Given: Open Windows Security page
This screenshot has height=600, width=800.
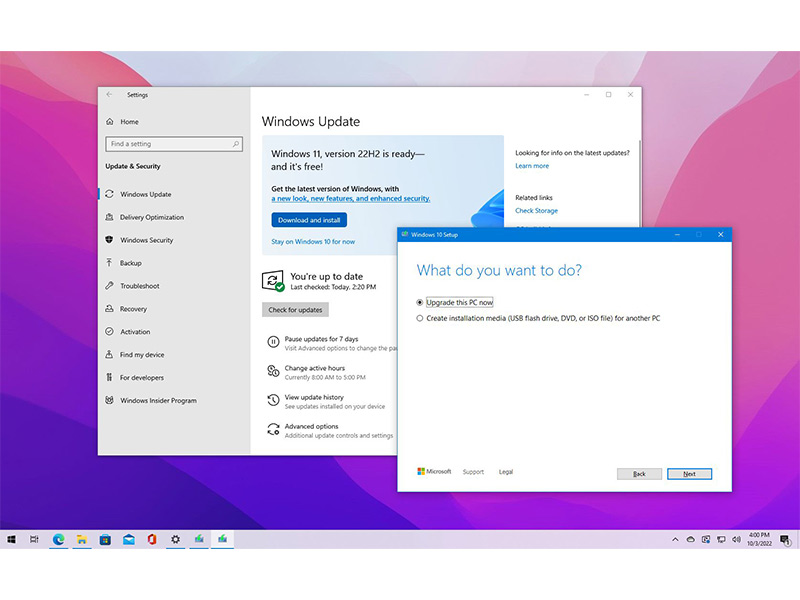Looking at the screenshot, I should tap(146, 240).
